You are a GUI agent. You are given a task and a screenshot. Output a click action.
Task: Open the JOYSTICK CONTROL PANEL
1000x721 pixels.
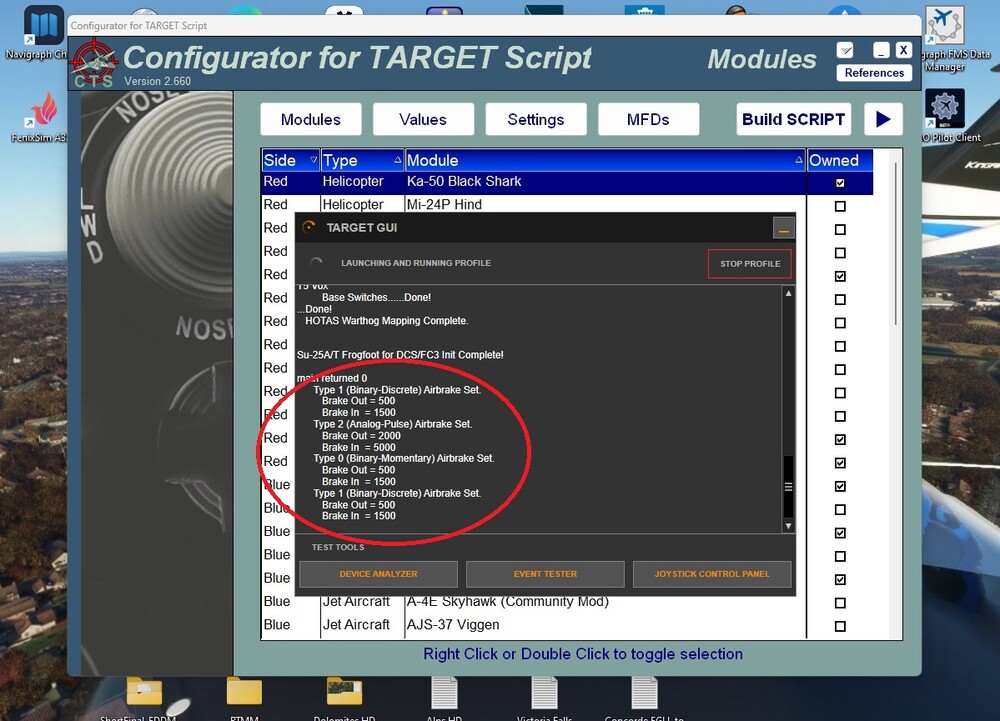712,574
